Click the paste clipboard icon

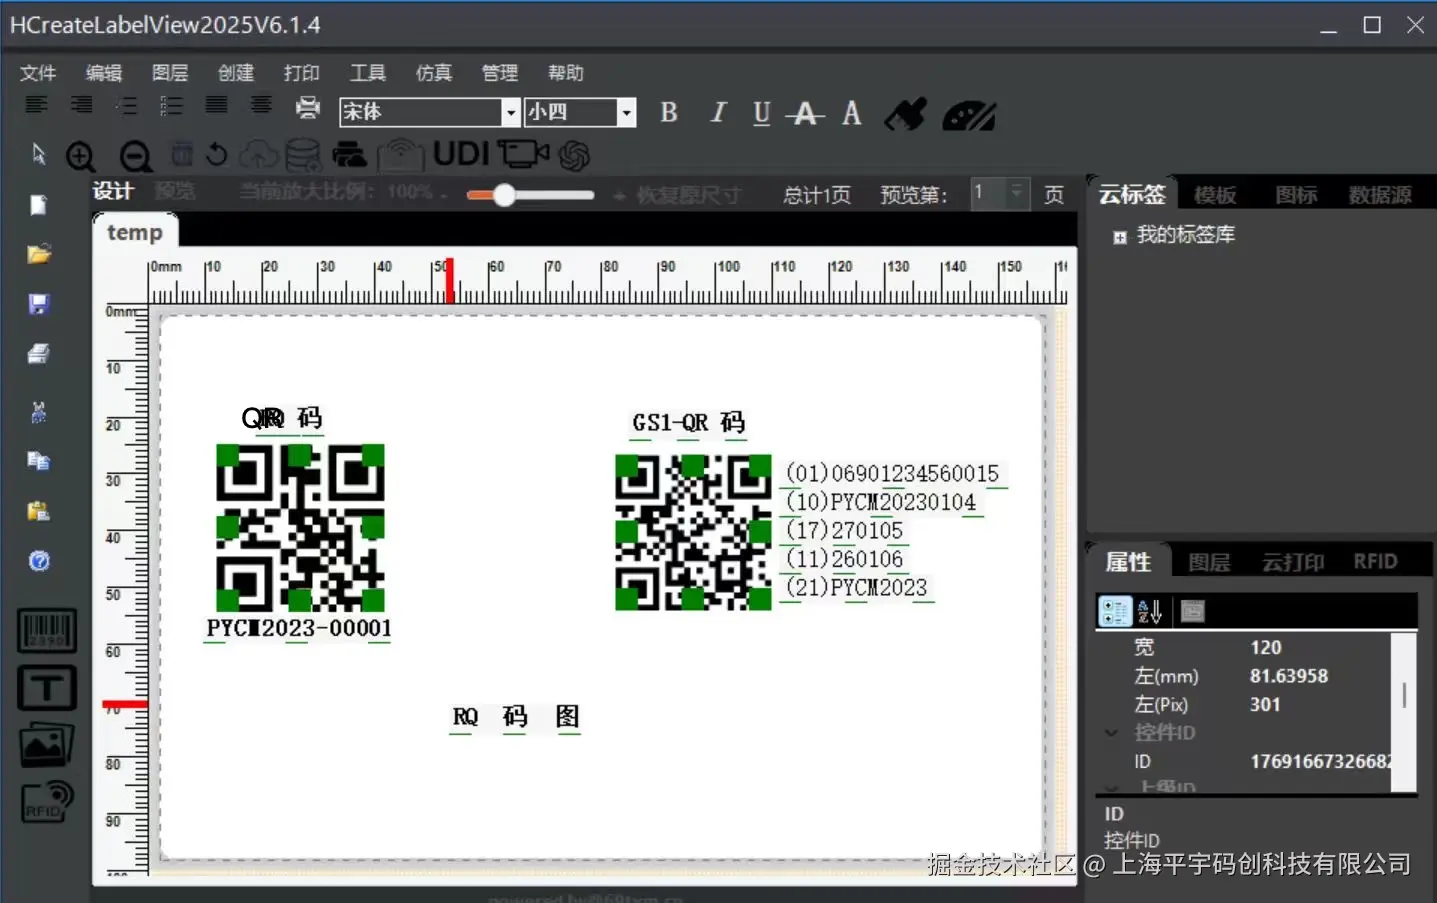click(38, 511)
